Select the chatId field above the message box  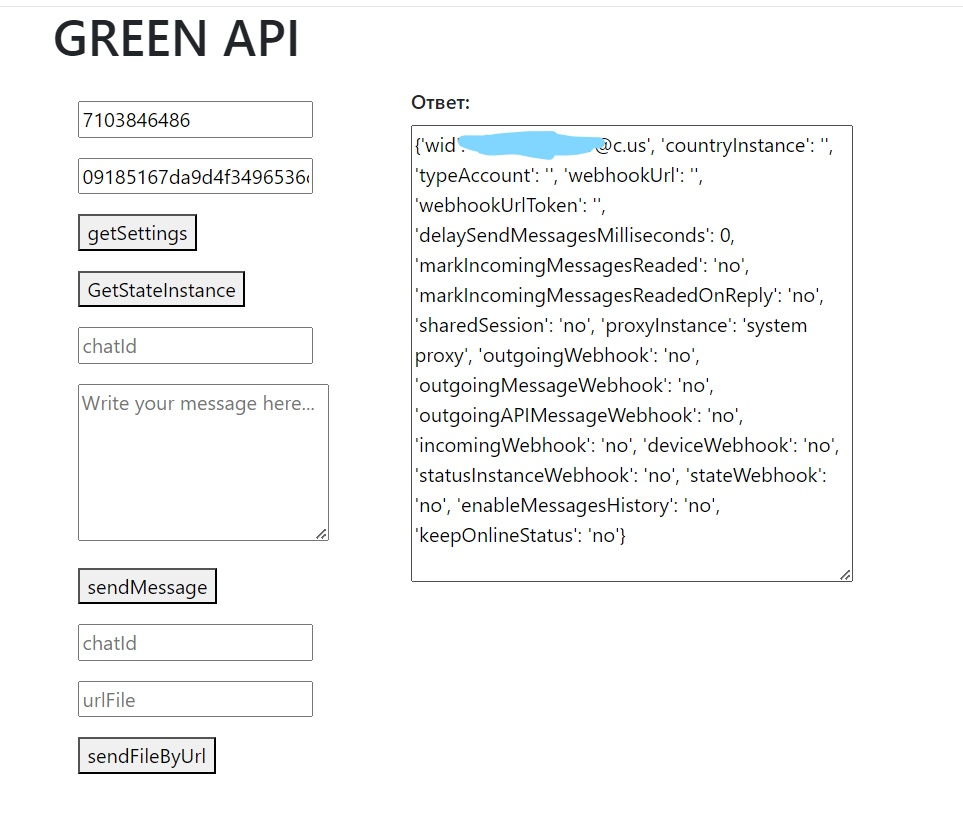tap(195, 346)
